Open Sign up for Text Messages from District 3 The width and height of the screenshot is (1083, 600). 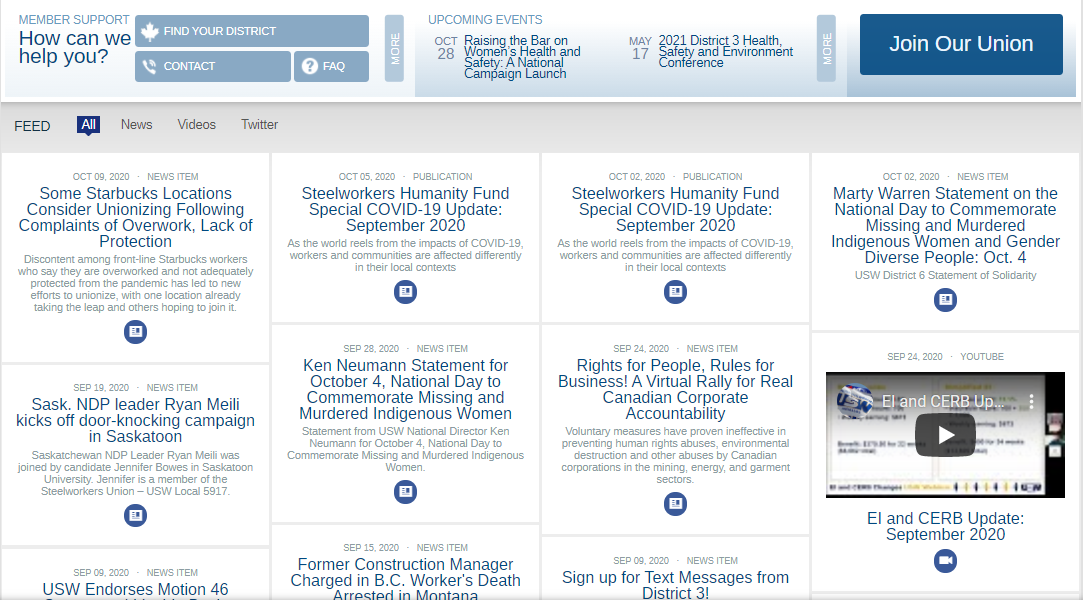675,585
